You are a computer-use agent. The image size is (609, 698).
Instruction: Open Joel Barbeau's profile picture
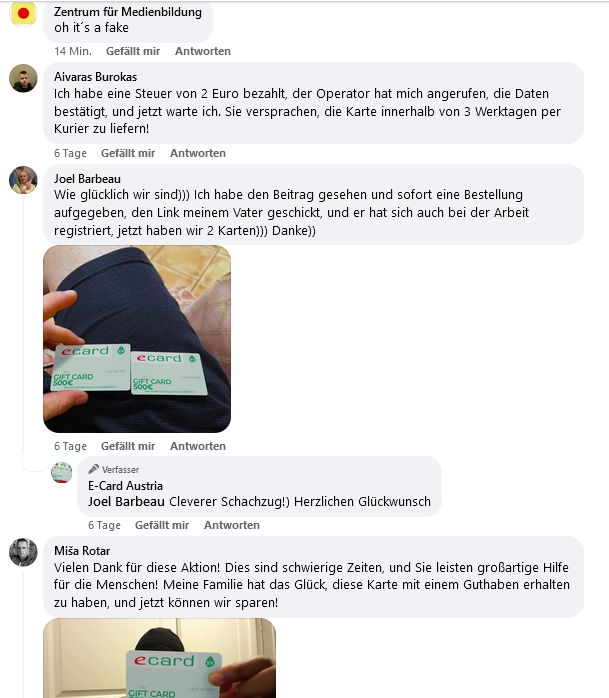(x=23, y=180)
